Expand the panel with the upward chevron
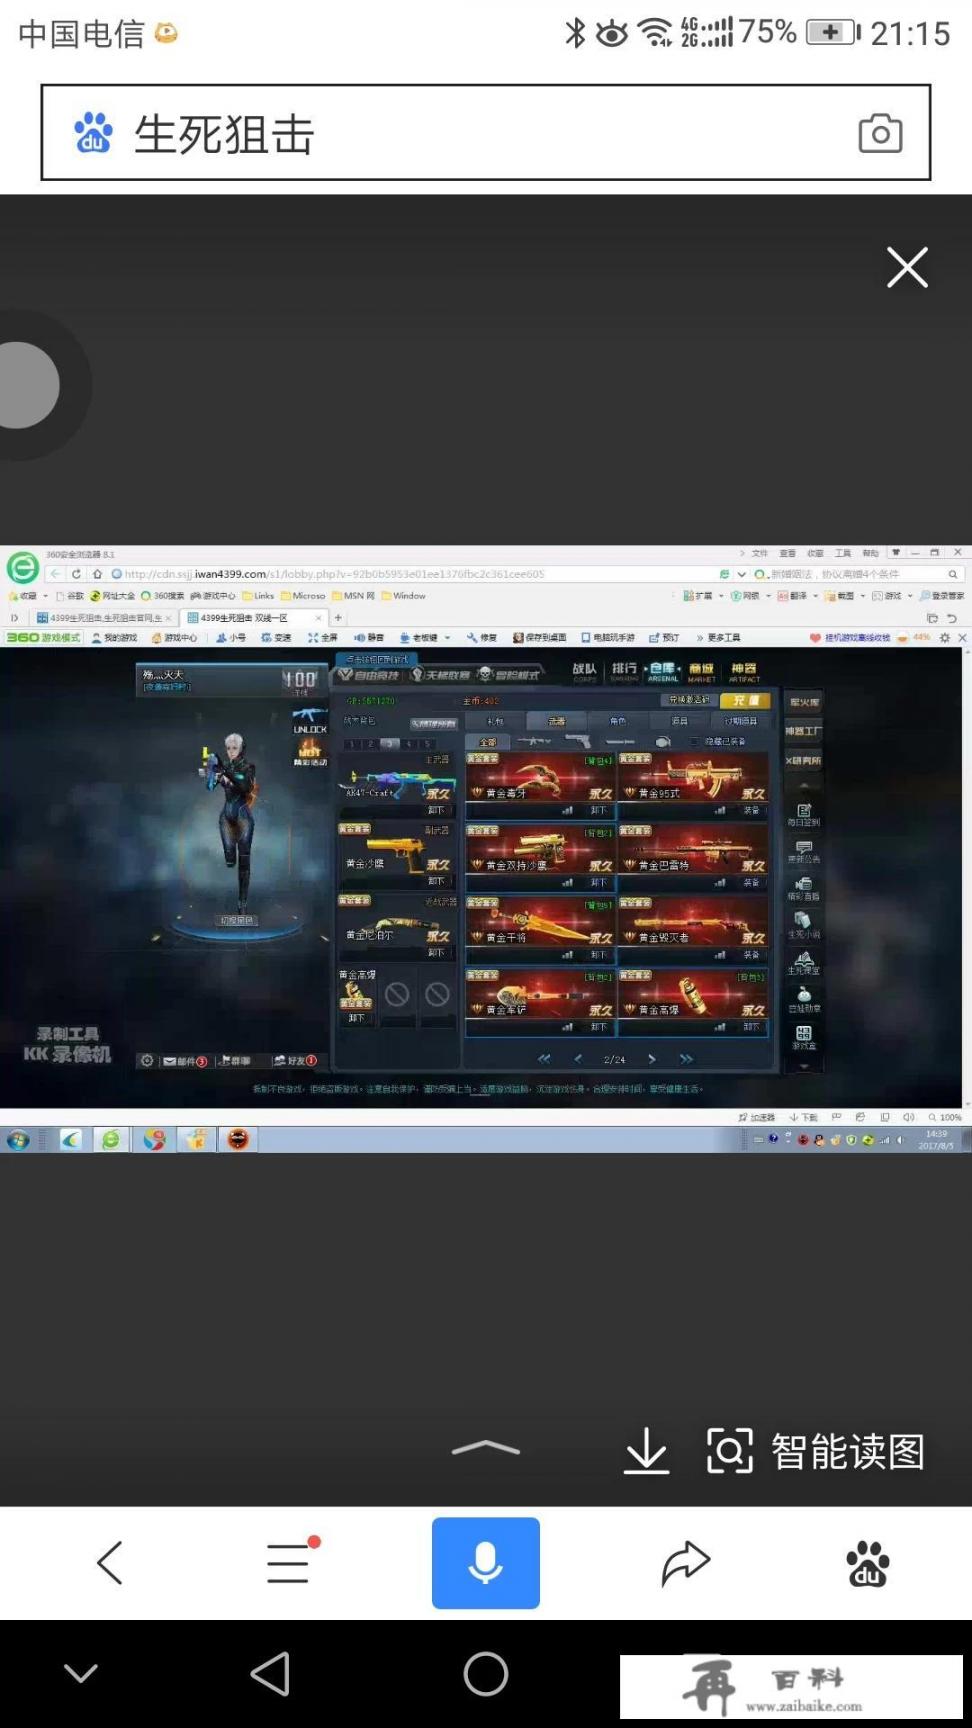The image size is (972, 1728). 486,1448
